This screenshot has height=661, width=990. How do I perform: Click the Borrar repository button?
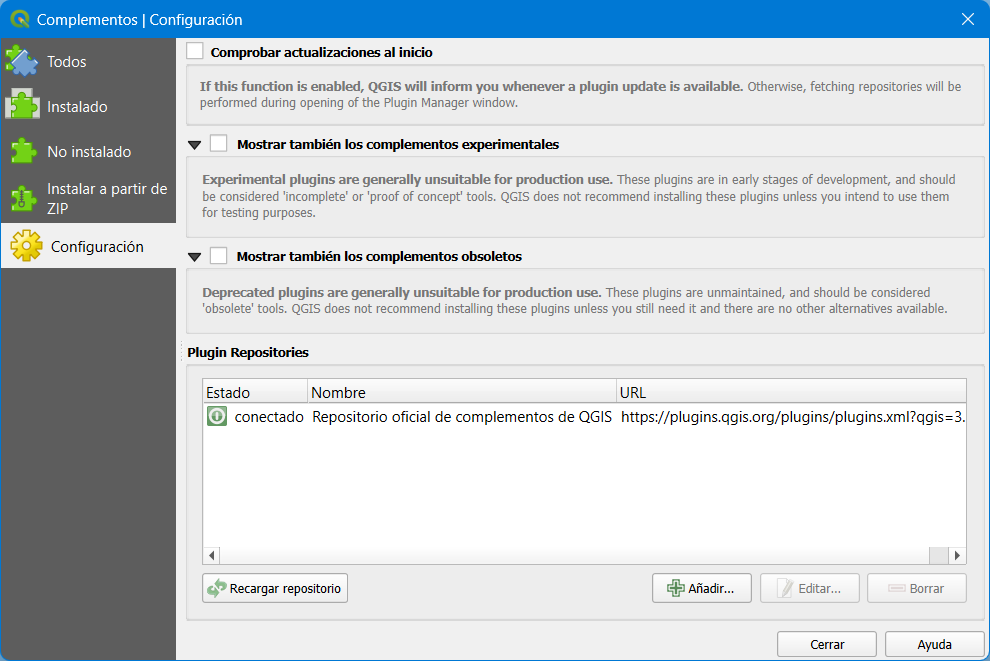(917, 588)
